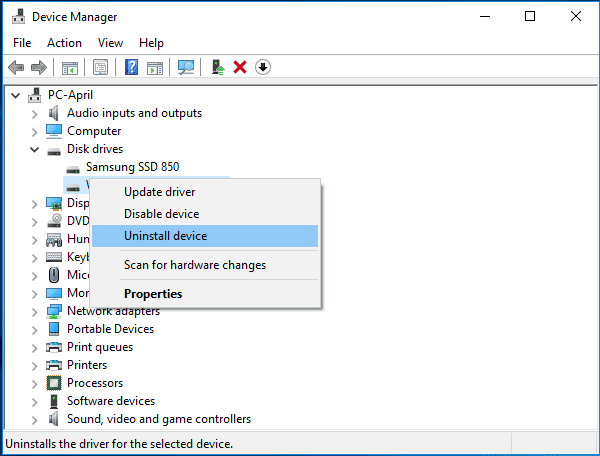Open the File menu

pyautogui.click(x=22, y=43)
